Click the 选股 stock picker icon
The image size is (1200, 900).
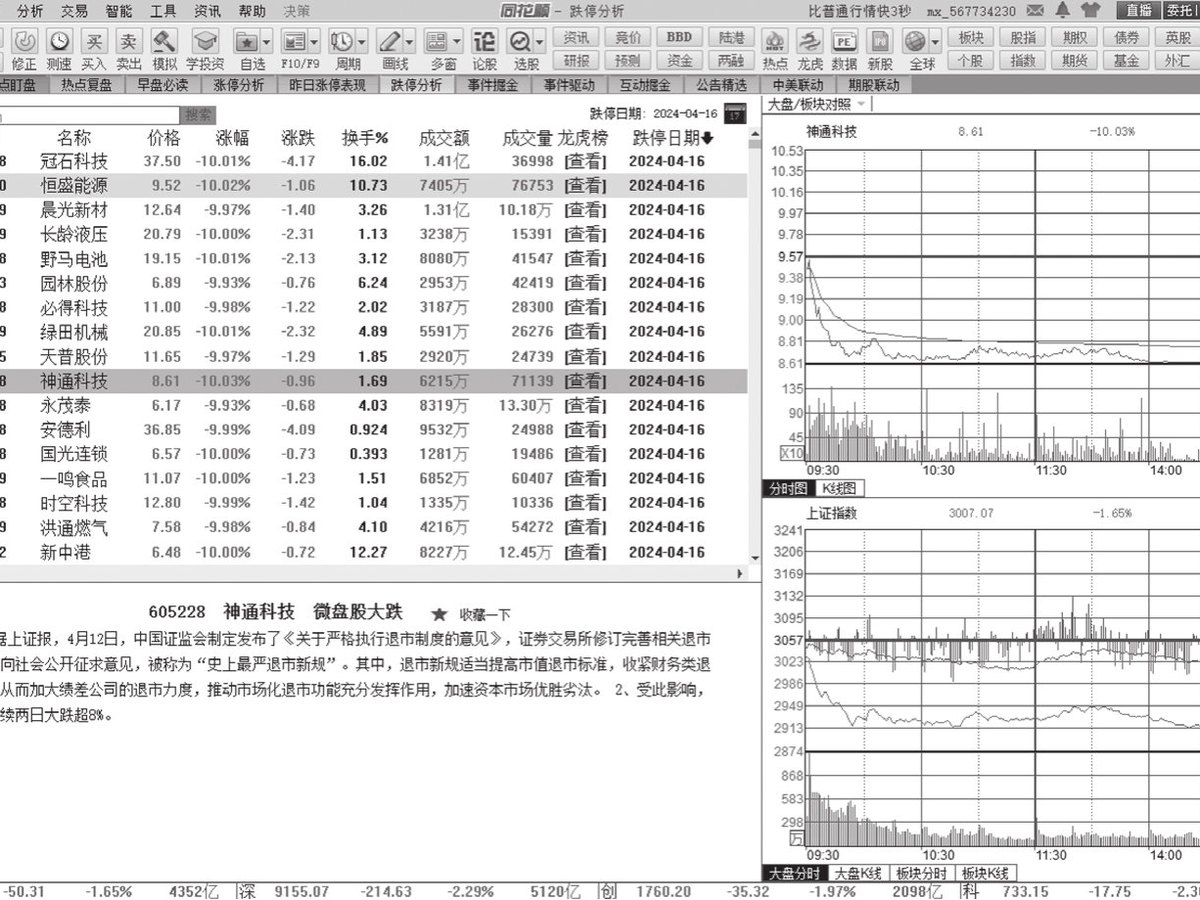(x=520, y=42)
